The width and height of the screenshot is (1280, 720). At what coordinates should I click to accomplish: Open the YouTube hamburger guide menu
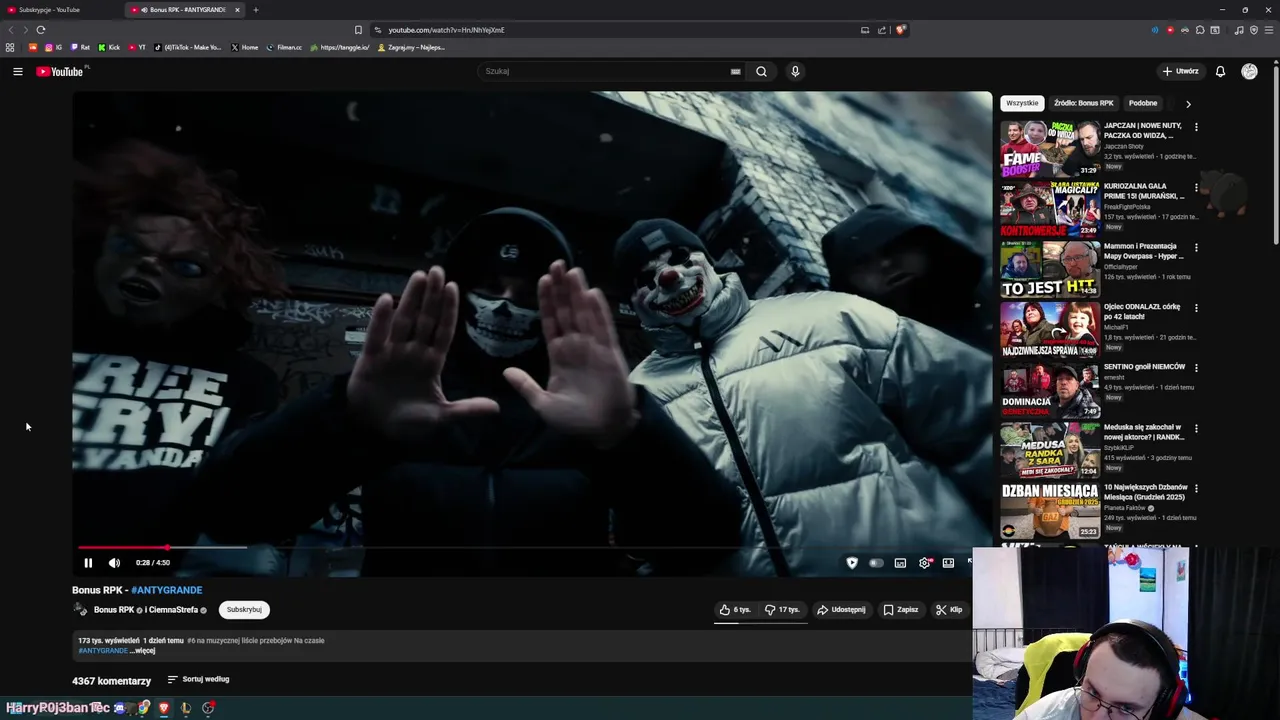[17, 71]
